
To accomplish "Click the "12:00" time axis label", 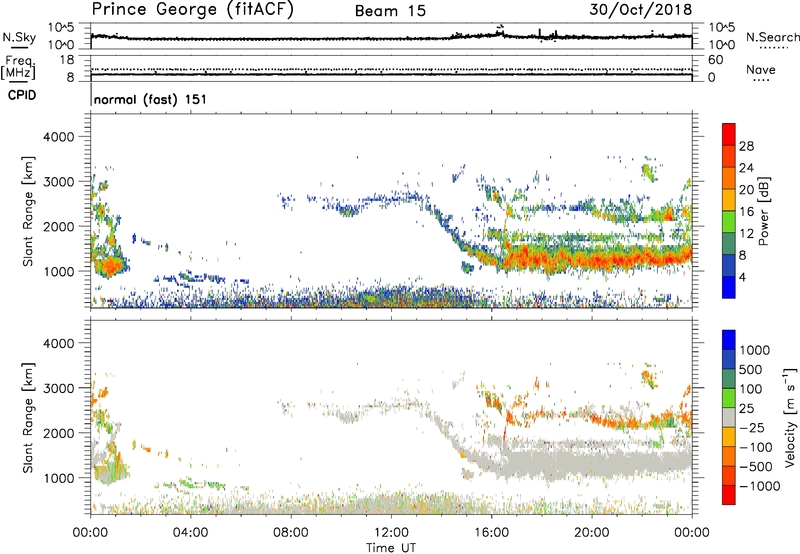I will click(x=391, y=533).
